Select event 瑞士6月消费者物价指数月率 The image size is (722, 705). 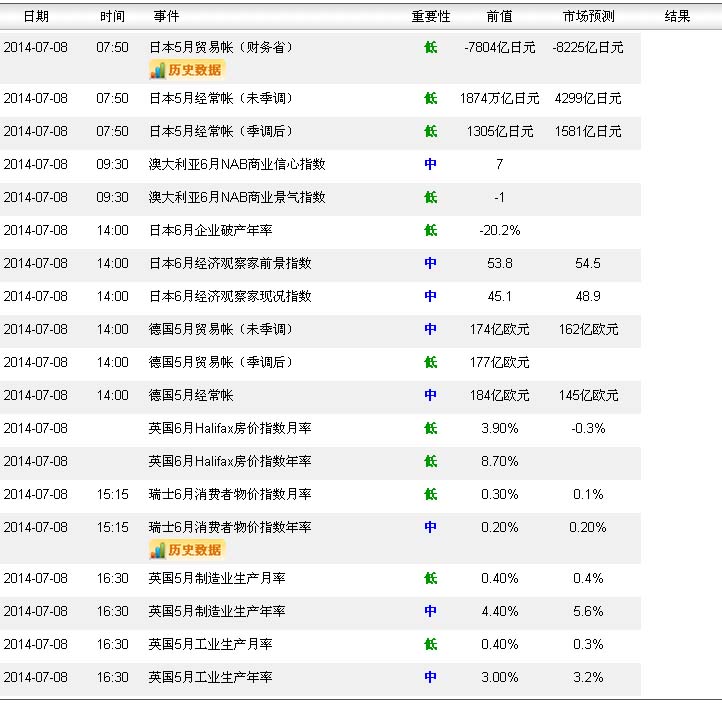pos(230,494)
